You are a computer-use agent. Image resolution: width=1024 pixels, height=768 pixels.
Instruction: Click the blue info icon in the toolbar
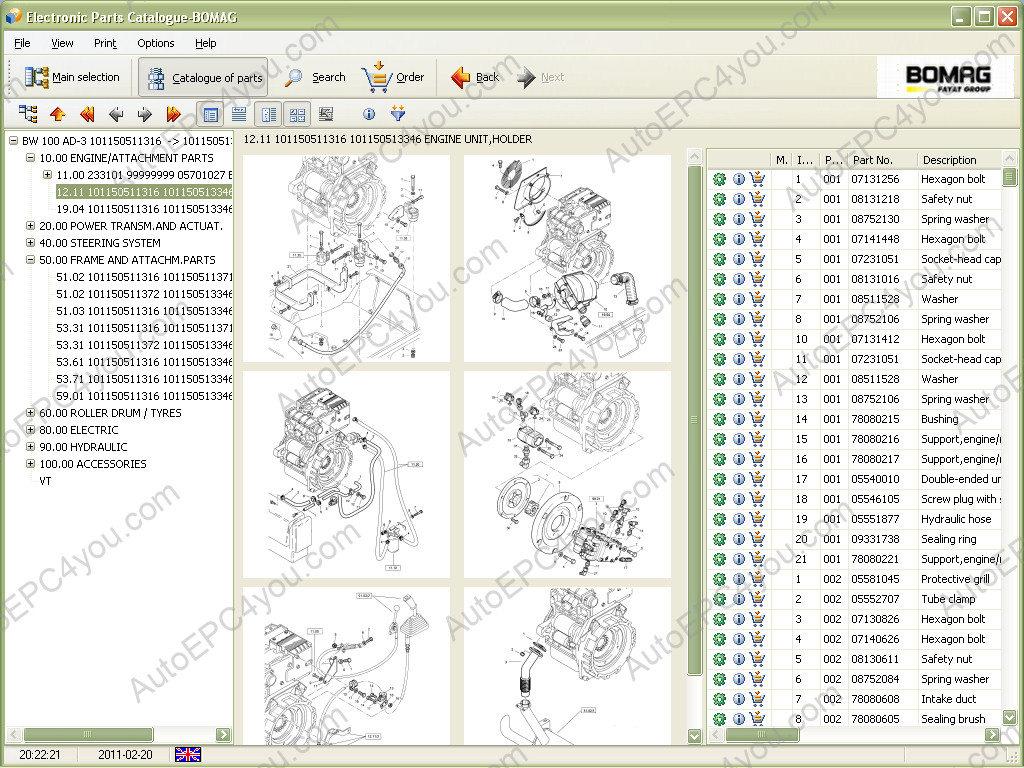369,114
